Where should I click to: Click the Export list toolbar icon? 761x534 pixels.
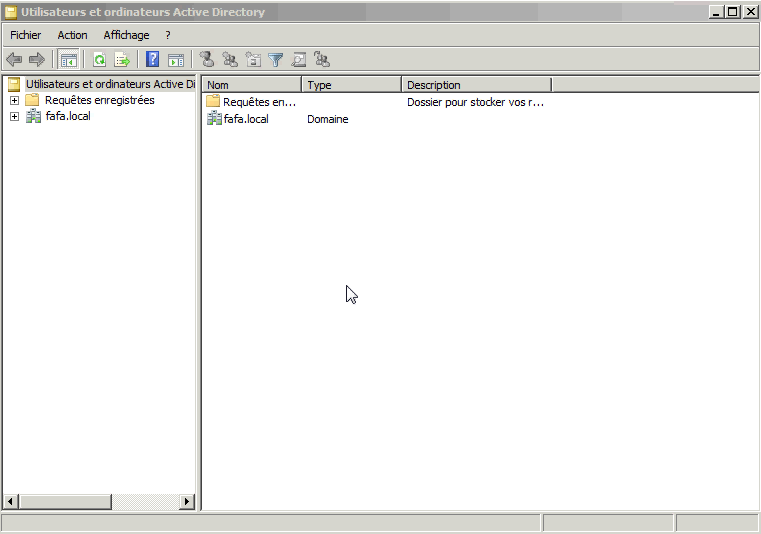122,60
